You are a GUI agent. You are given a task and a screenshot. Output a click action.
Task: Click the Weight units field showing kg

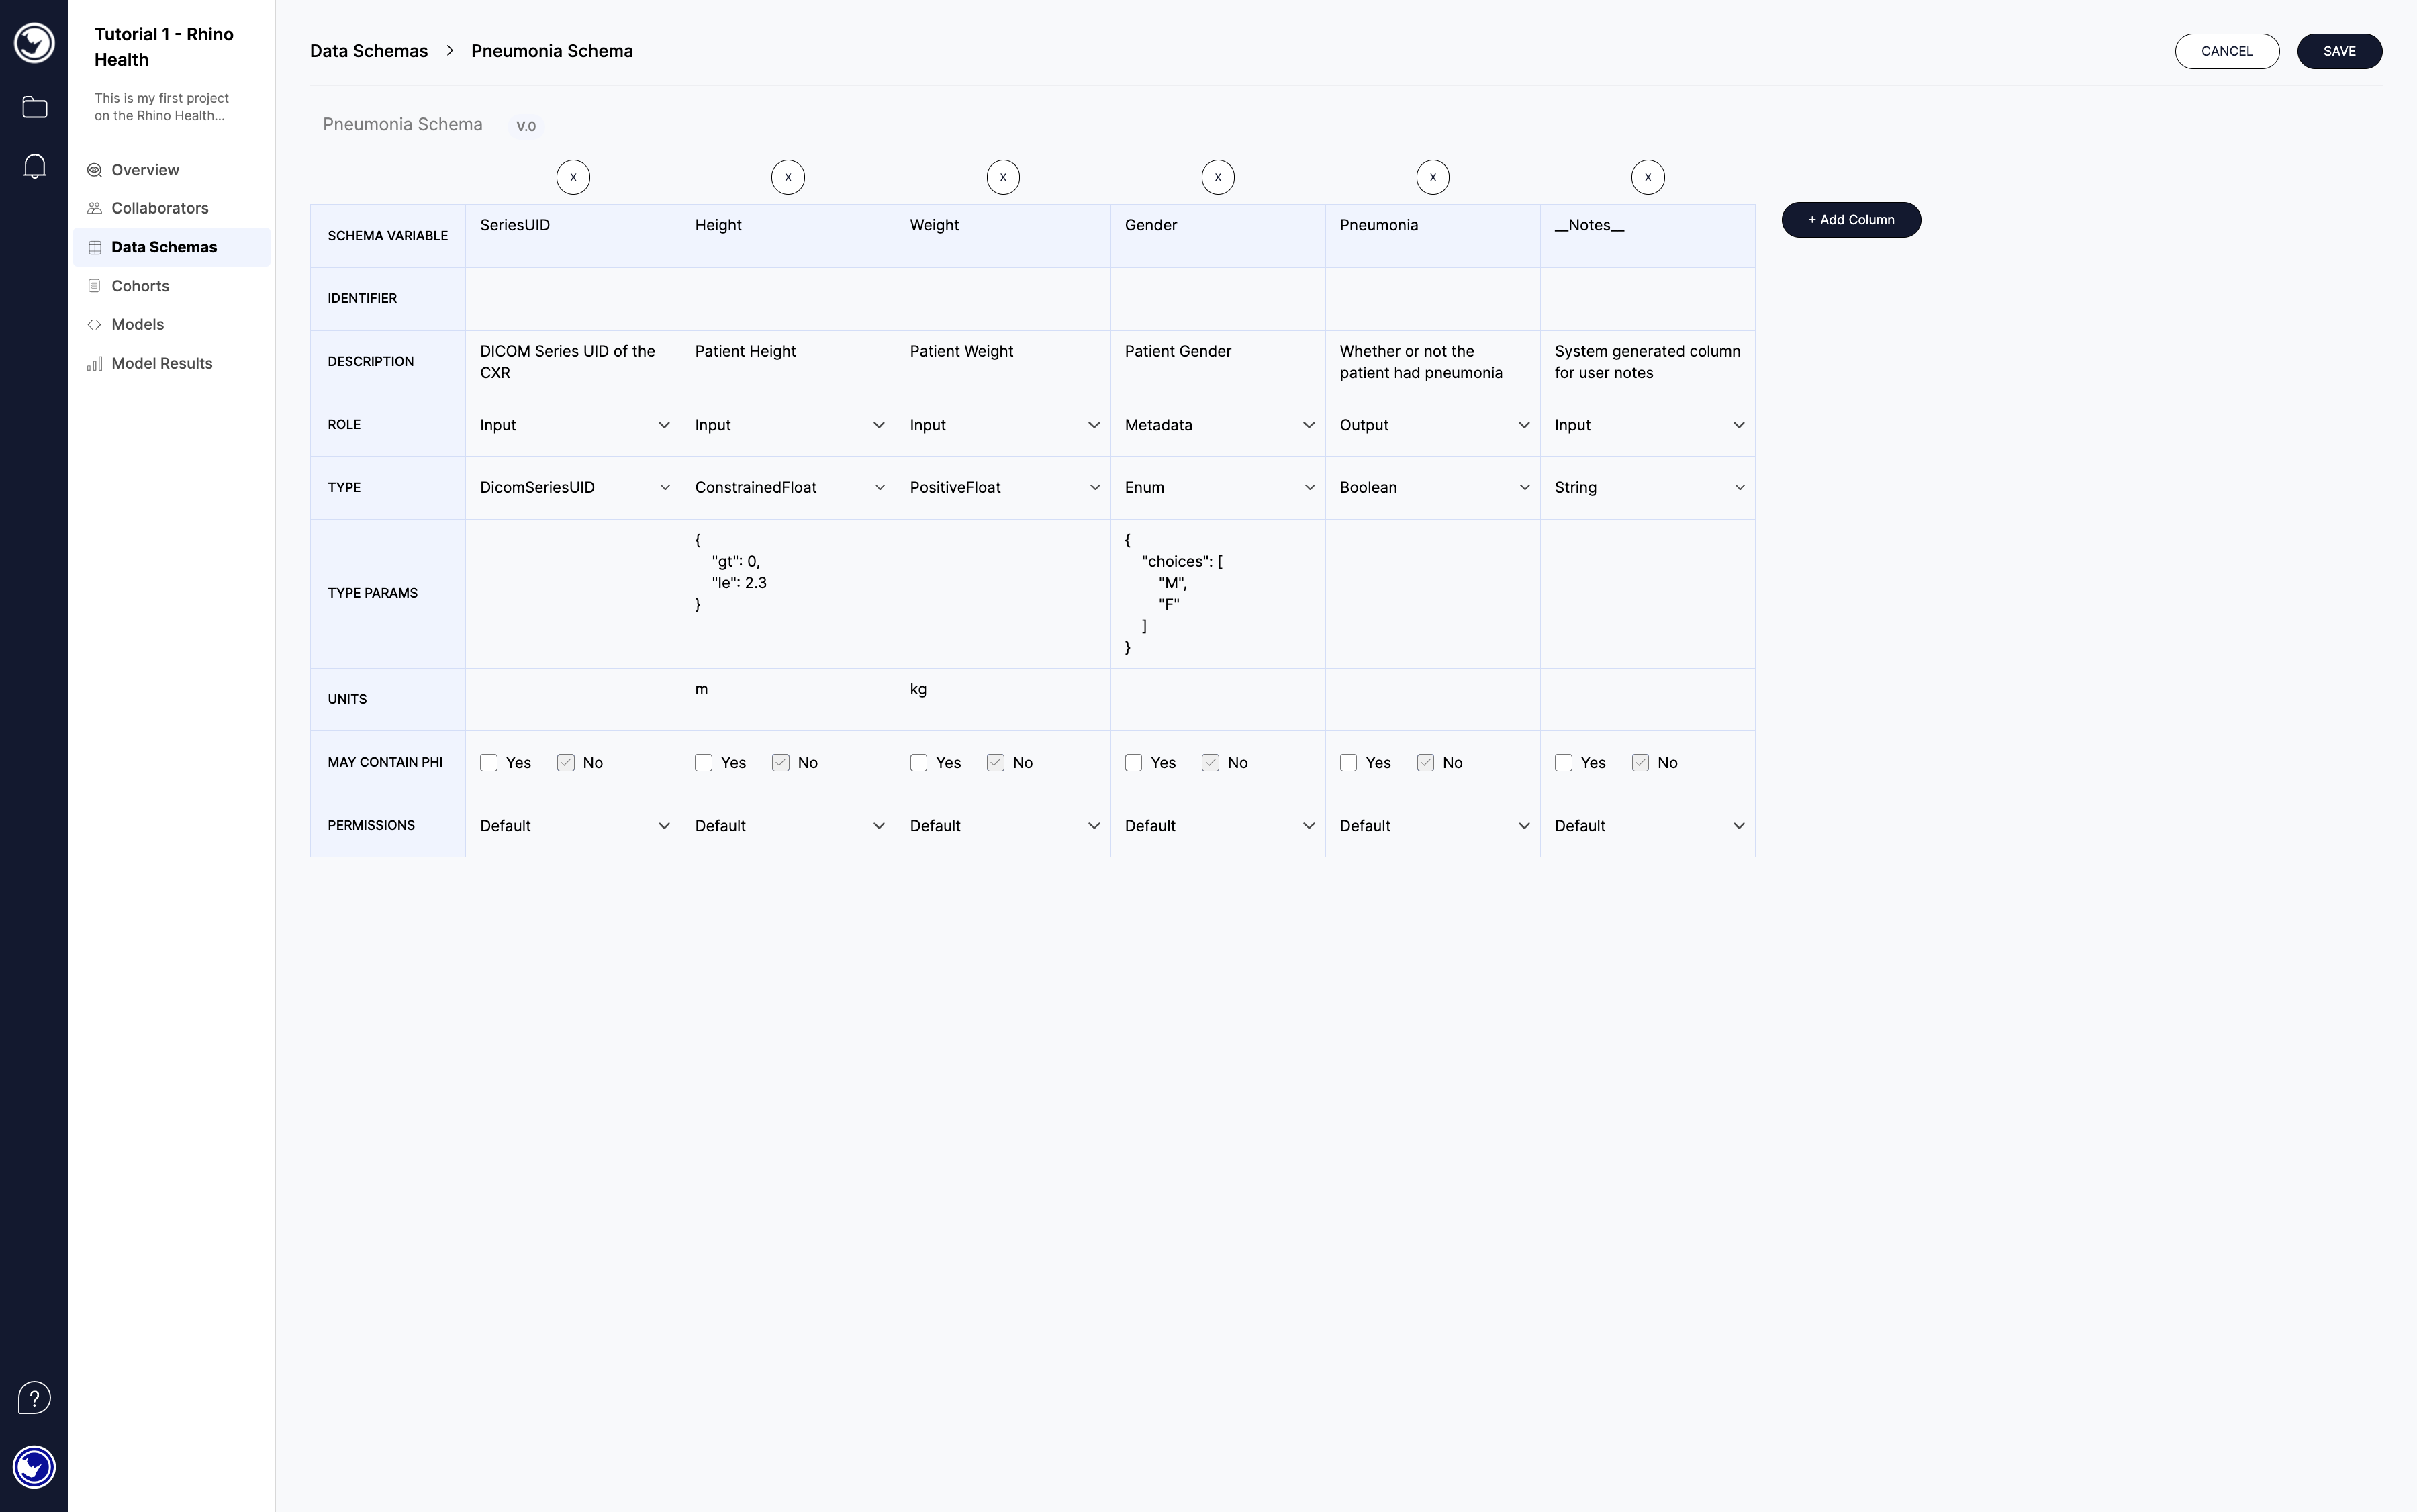pyautogui.click(x=1003, y=699)
